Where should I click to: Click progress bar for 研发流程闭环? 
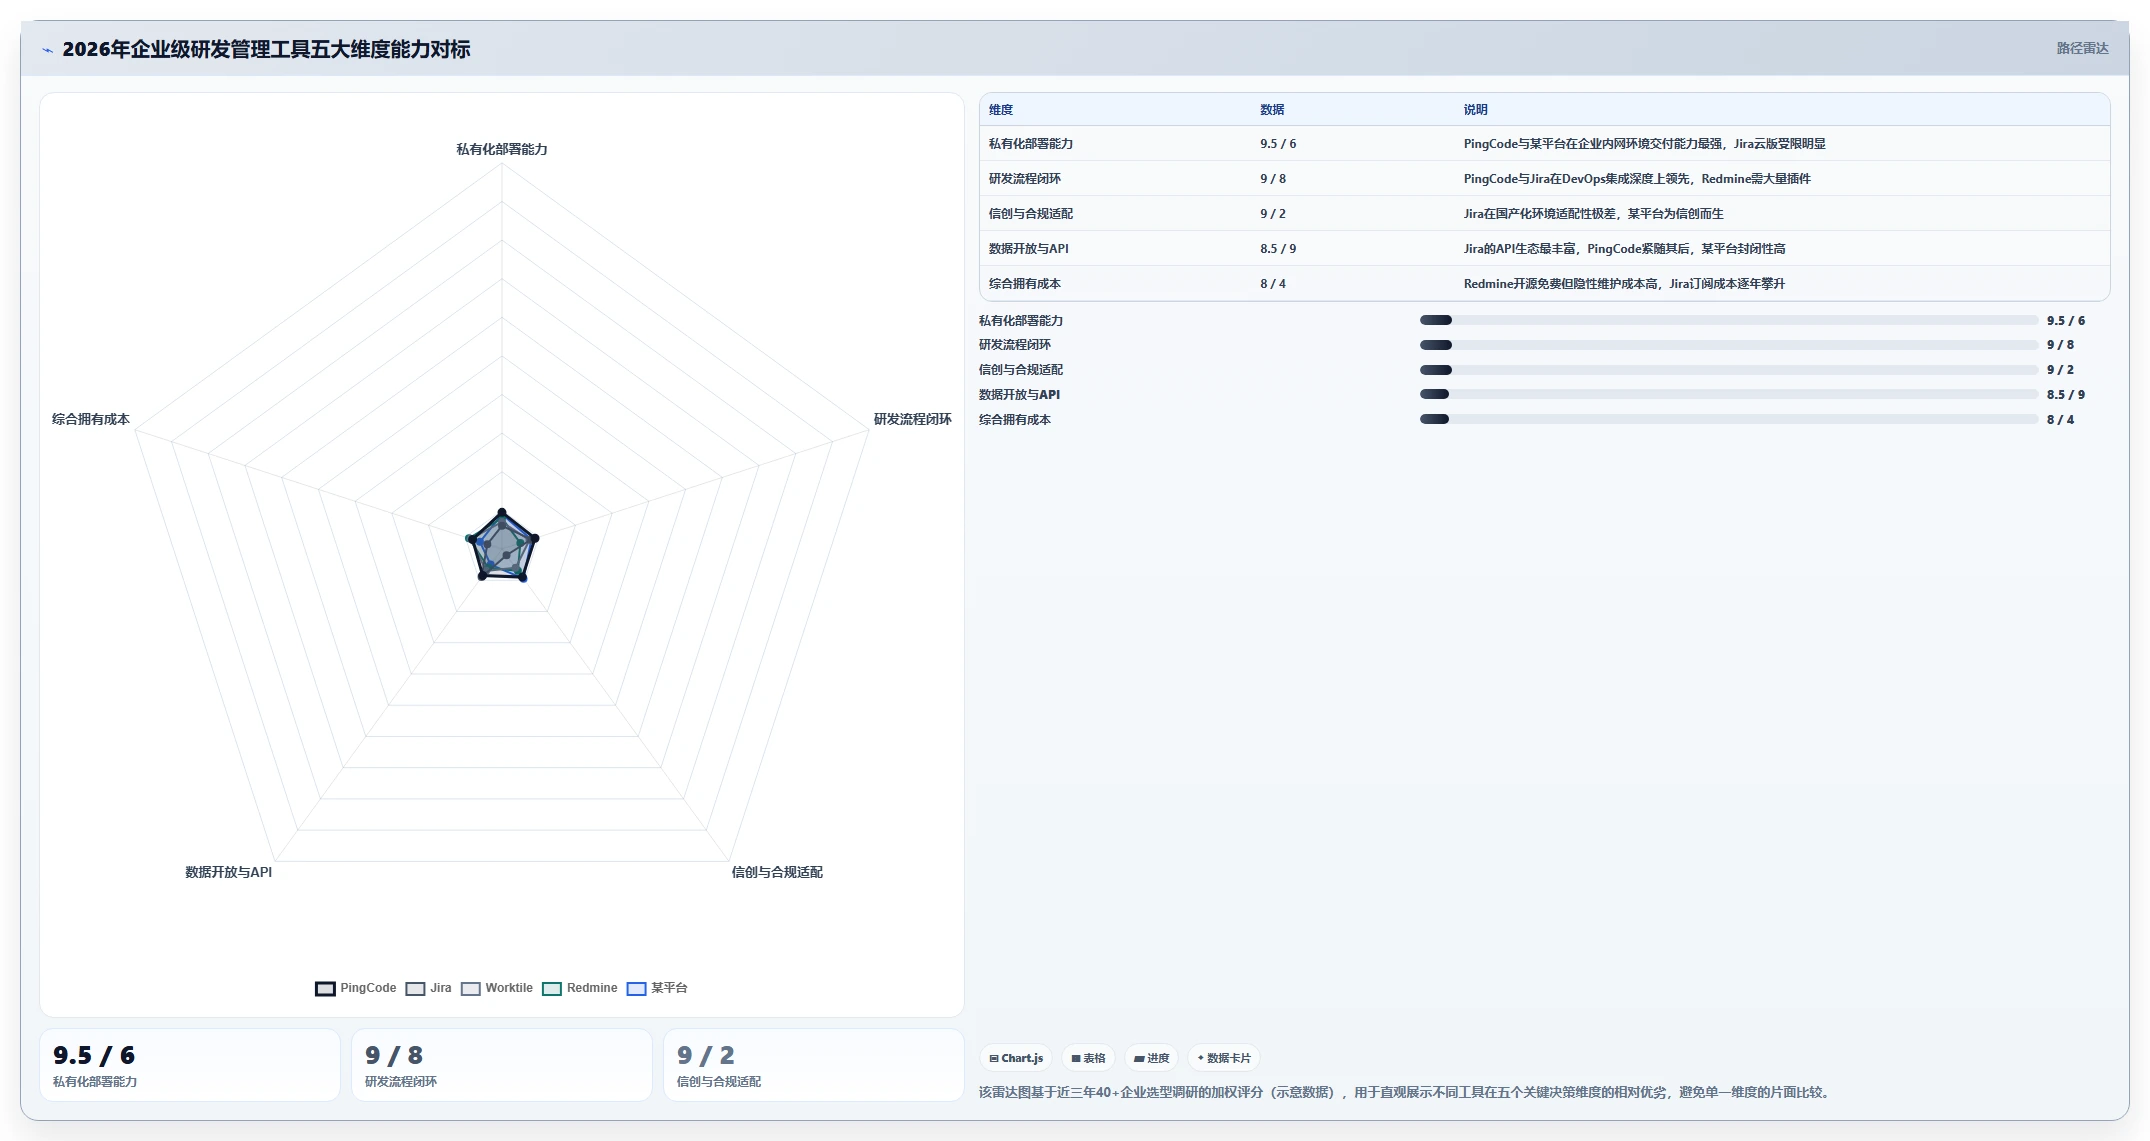click(1729, 345)
